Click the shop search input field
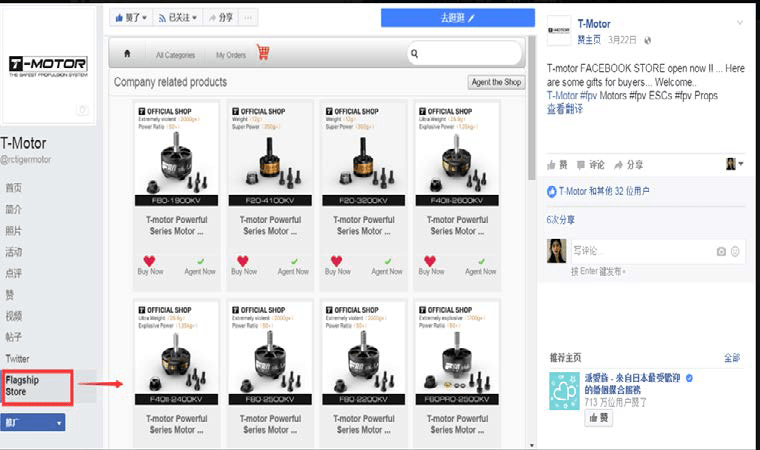 465,54
